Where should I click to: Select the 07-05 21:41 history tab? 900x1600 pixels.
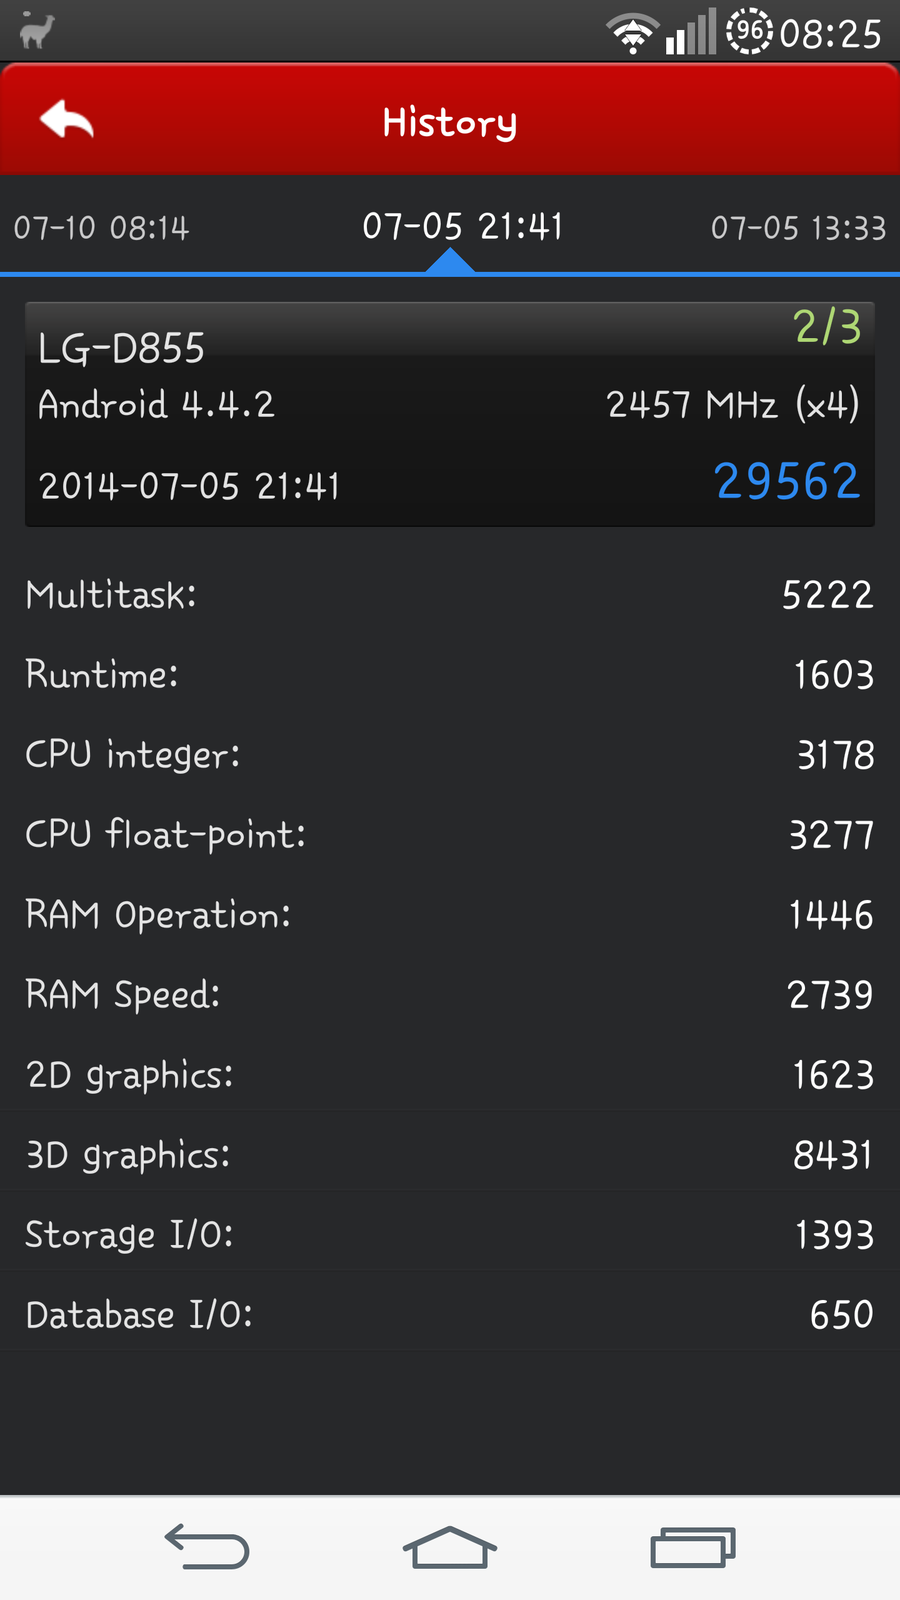462,227
